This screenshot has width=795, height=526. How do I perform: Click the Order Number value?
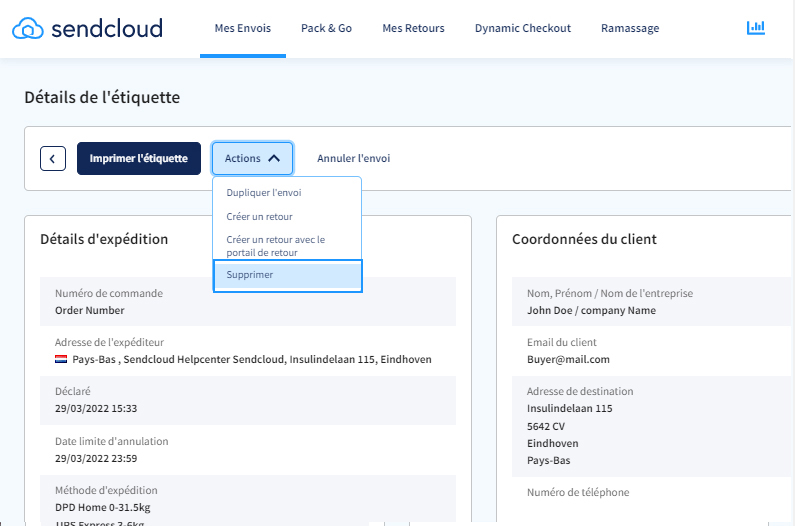(x=90, y=310)
